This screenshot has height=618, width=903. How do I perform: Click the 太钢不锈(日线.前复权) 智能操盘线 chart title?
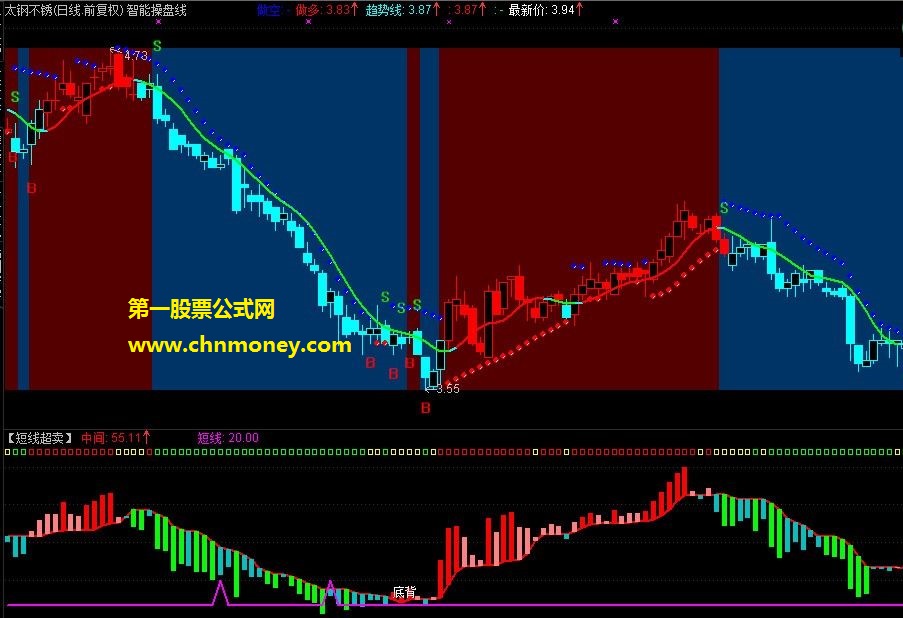[x=96, y=10]
